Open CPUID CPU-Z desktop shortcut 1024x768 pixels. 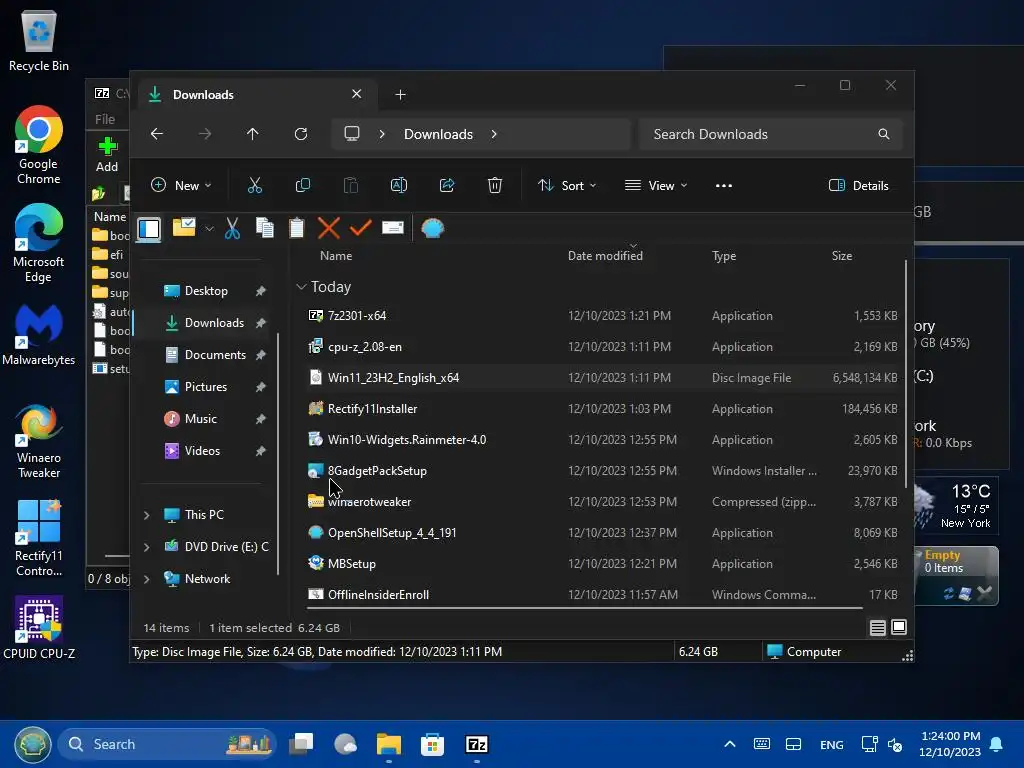(39, 628)
